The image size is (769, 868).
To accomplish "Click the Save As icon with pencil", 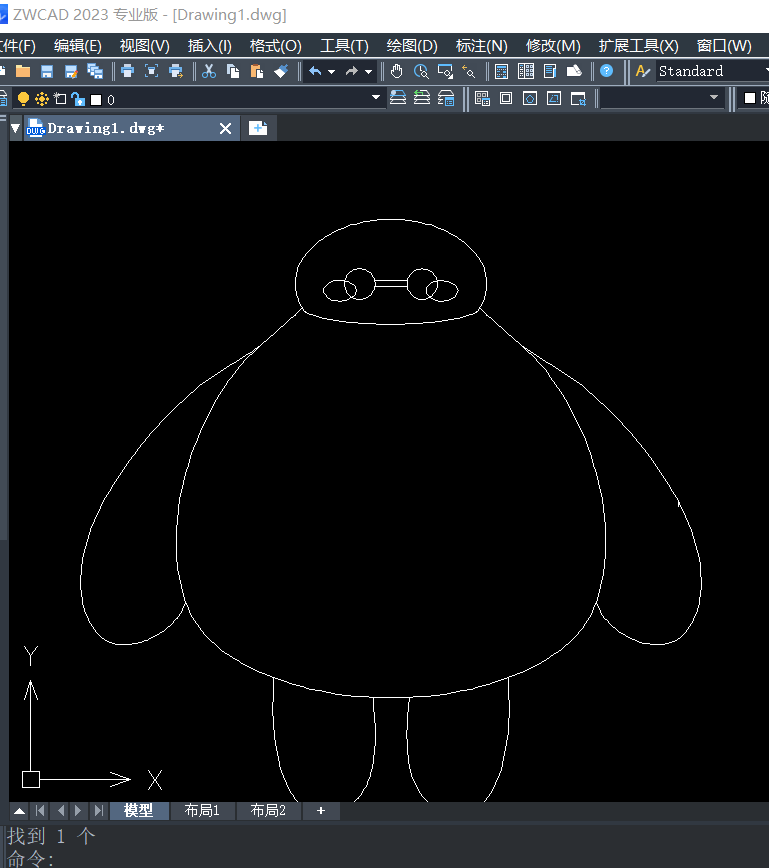I will coord(71,71).
